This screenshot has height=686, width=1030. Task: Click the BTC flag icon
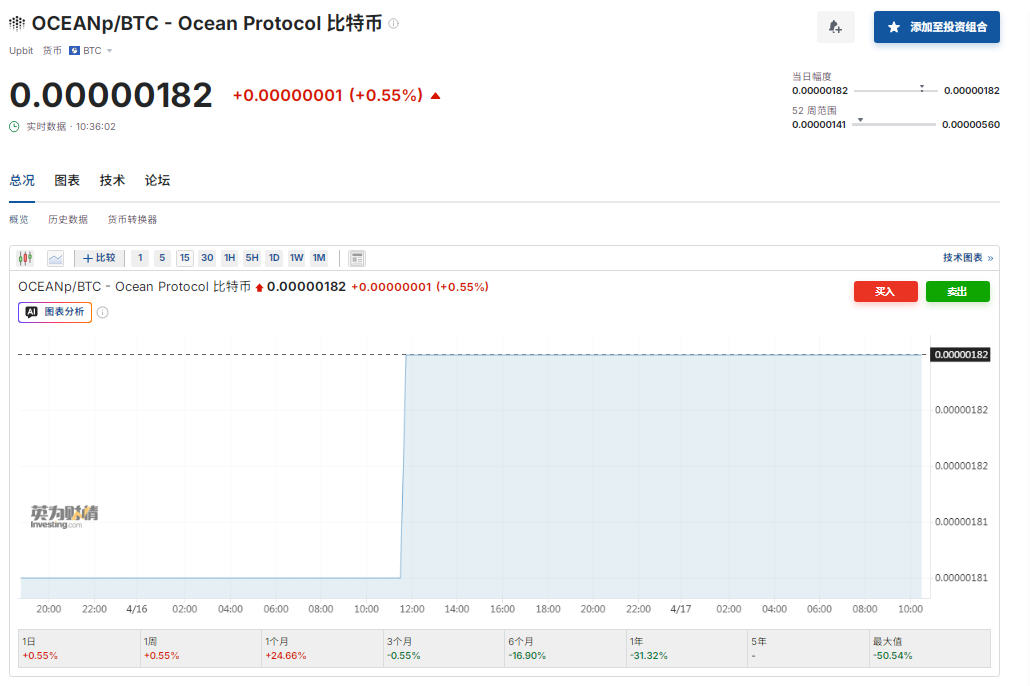point(74,51)
